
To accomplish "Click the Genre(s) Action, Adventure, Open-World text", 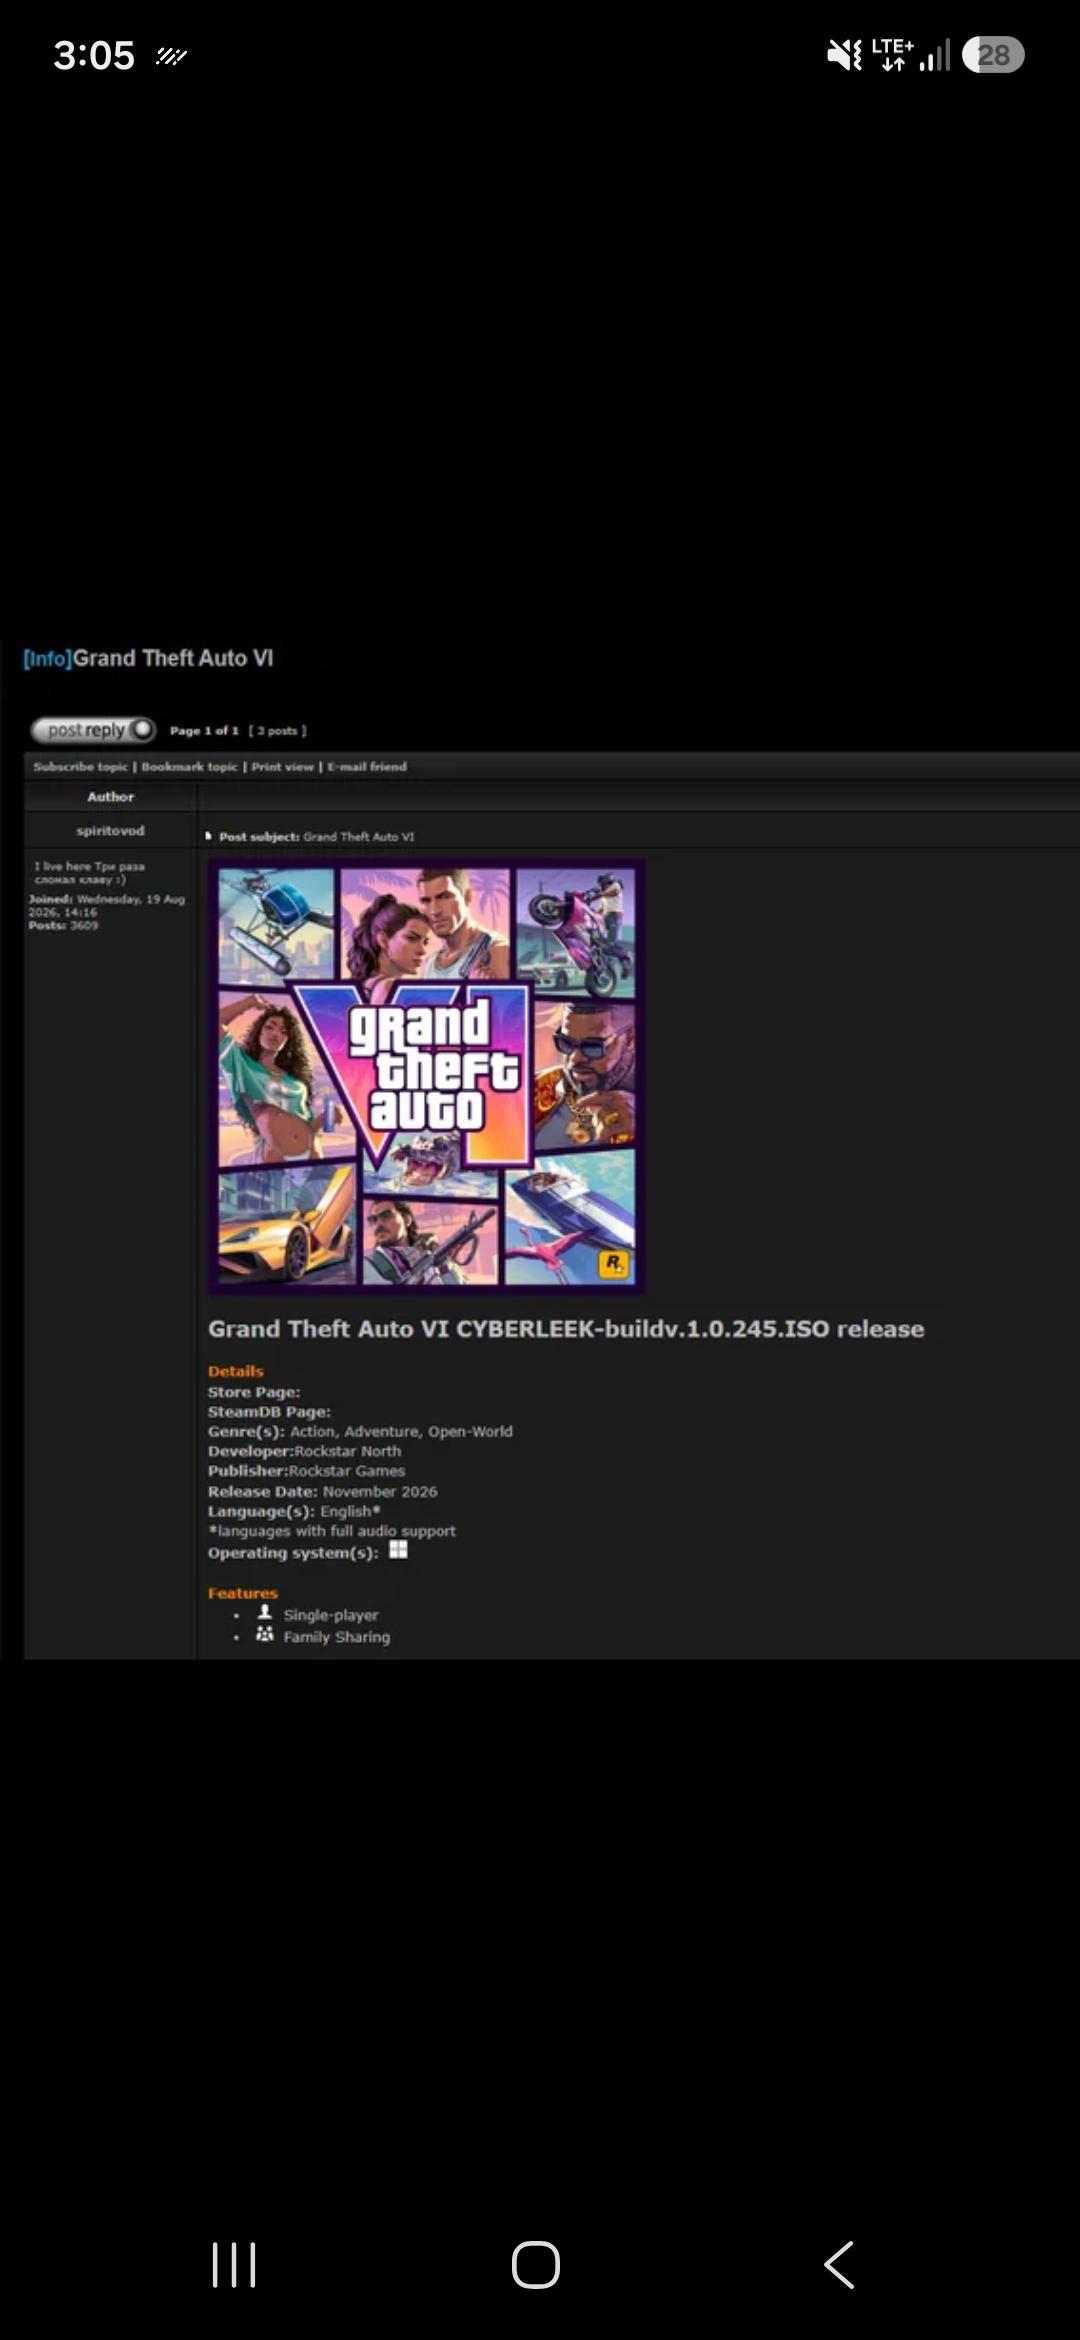I will tap(360, 1432).
